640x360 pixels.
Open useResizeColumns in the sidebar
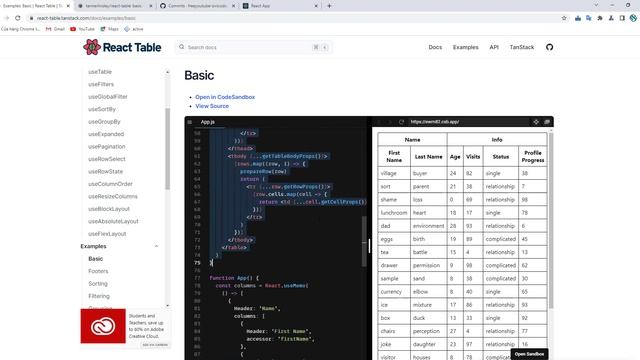click(x=113, y=196)
